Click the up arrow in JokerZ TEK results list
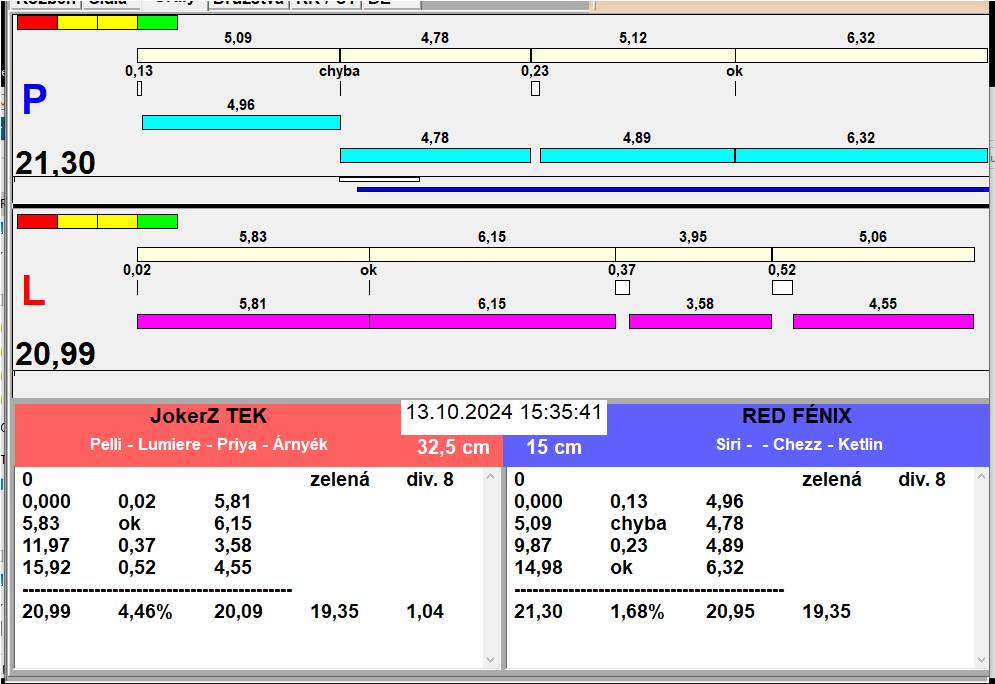This screenshot has width=995, height=684. pos(491,476)
